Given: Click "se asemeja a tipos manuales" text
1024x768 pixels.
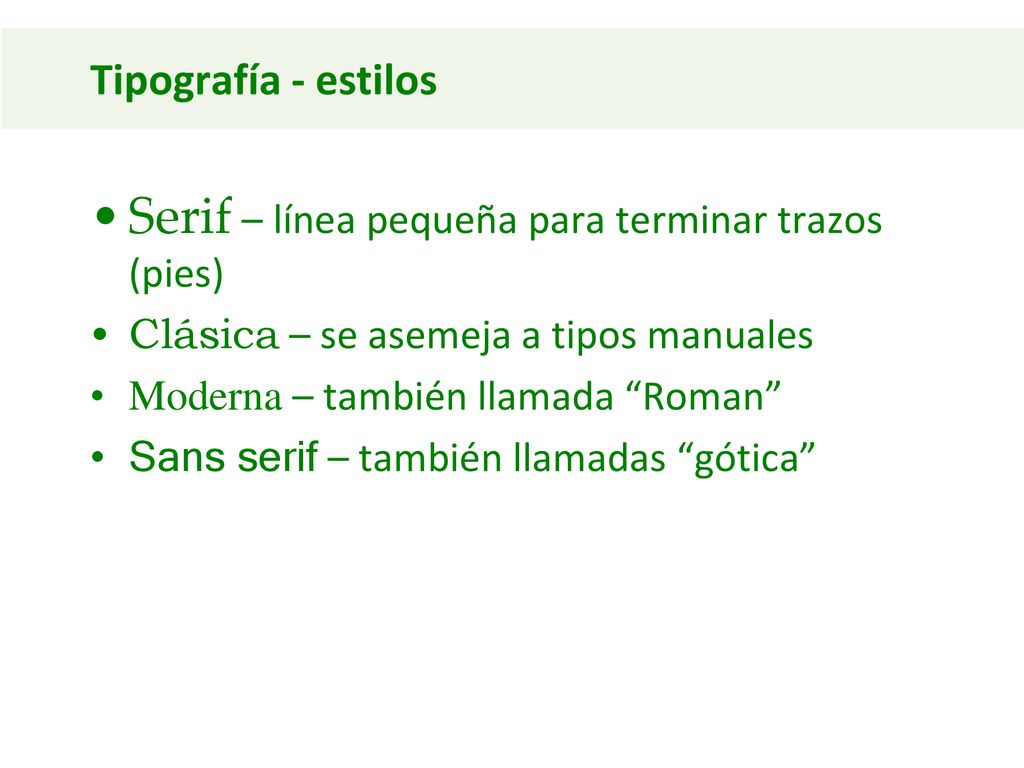Looking at the screenshot, I should 566,336.
